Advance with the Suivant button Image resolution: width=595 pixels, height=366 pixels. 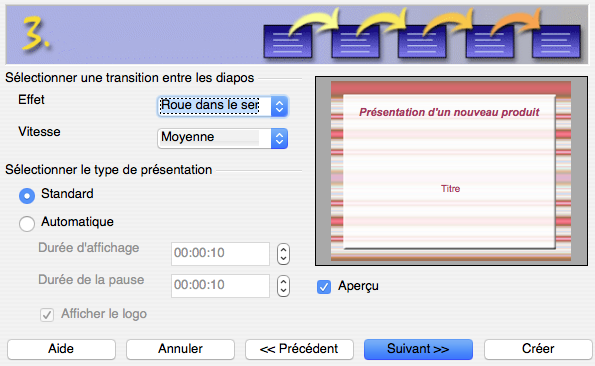coord(418,349)
